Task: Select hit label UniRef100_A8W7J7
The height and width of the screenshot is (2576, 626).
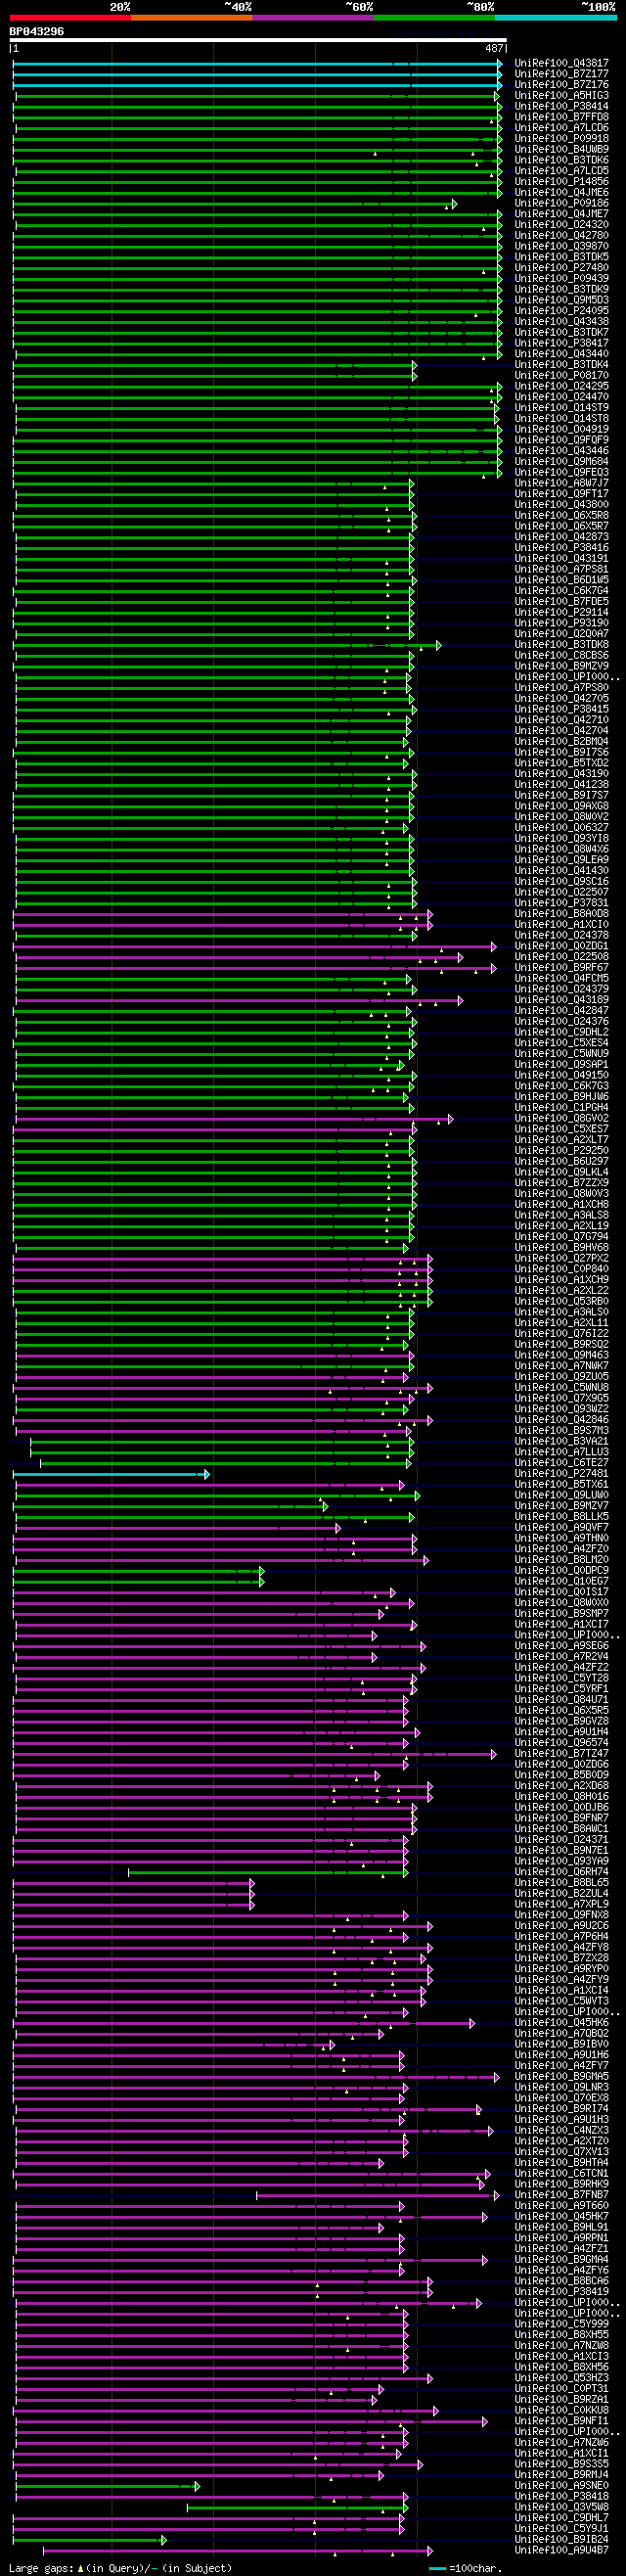Action: click(x=562, y=483)
